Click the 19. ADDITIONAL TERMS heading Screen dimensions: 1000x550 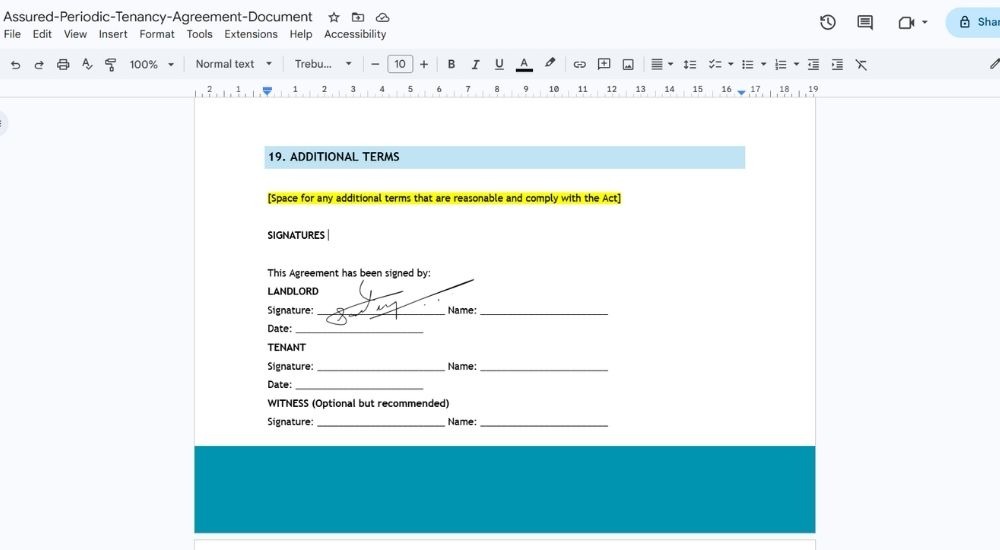334,157
